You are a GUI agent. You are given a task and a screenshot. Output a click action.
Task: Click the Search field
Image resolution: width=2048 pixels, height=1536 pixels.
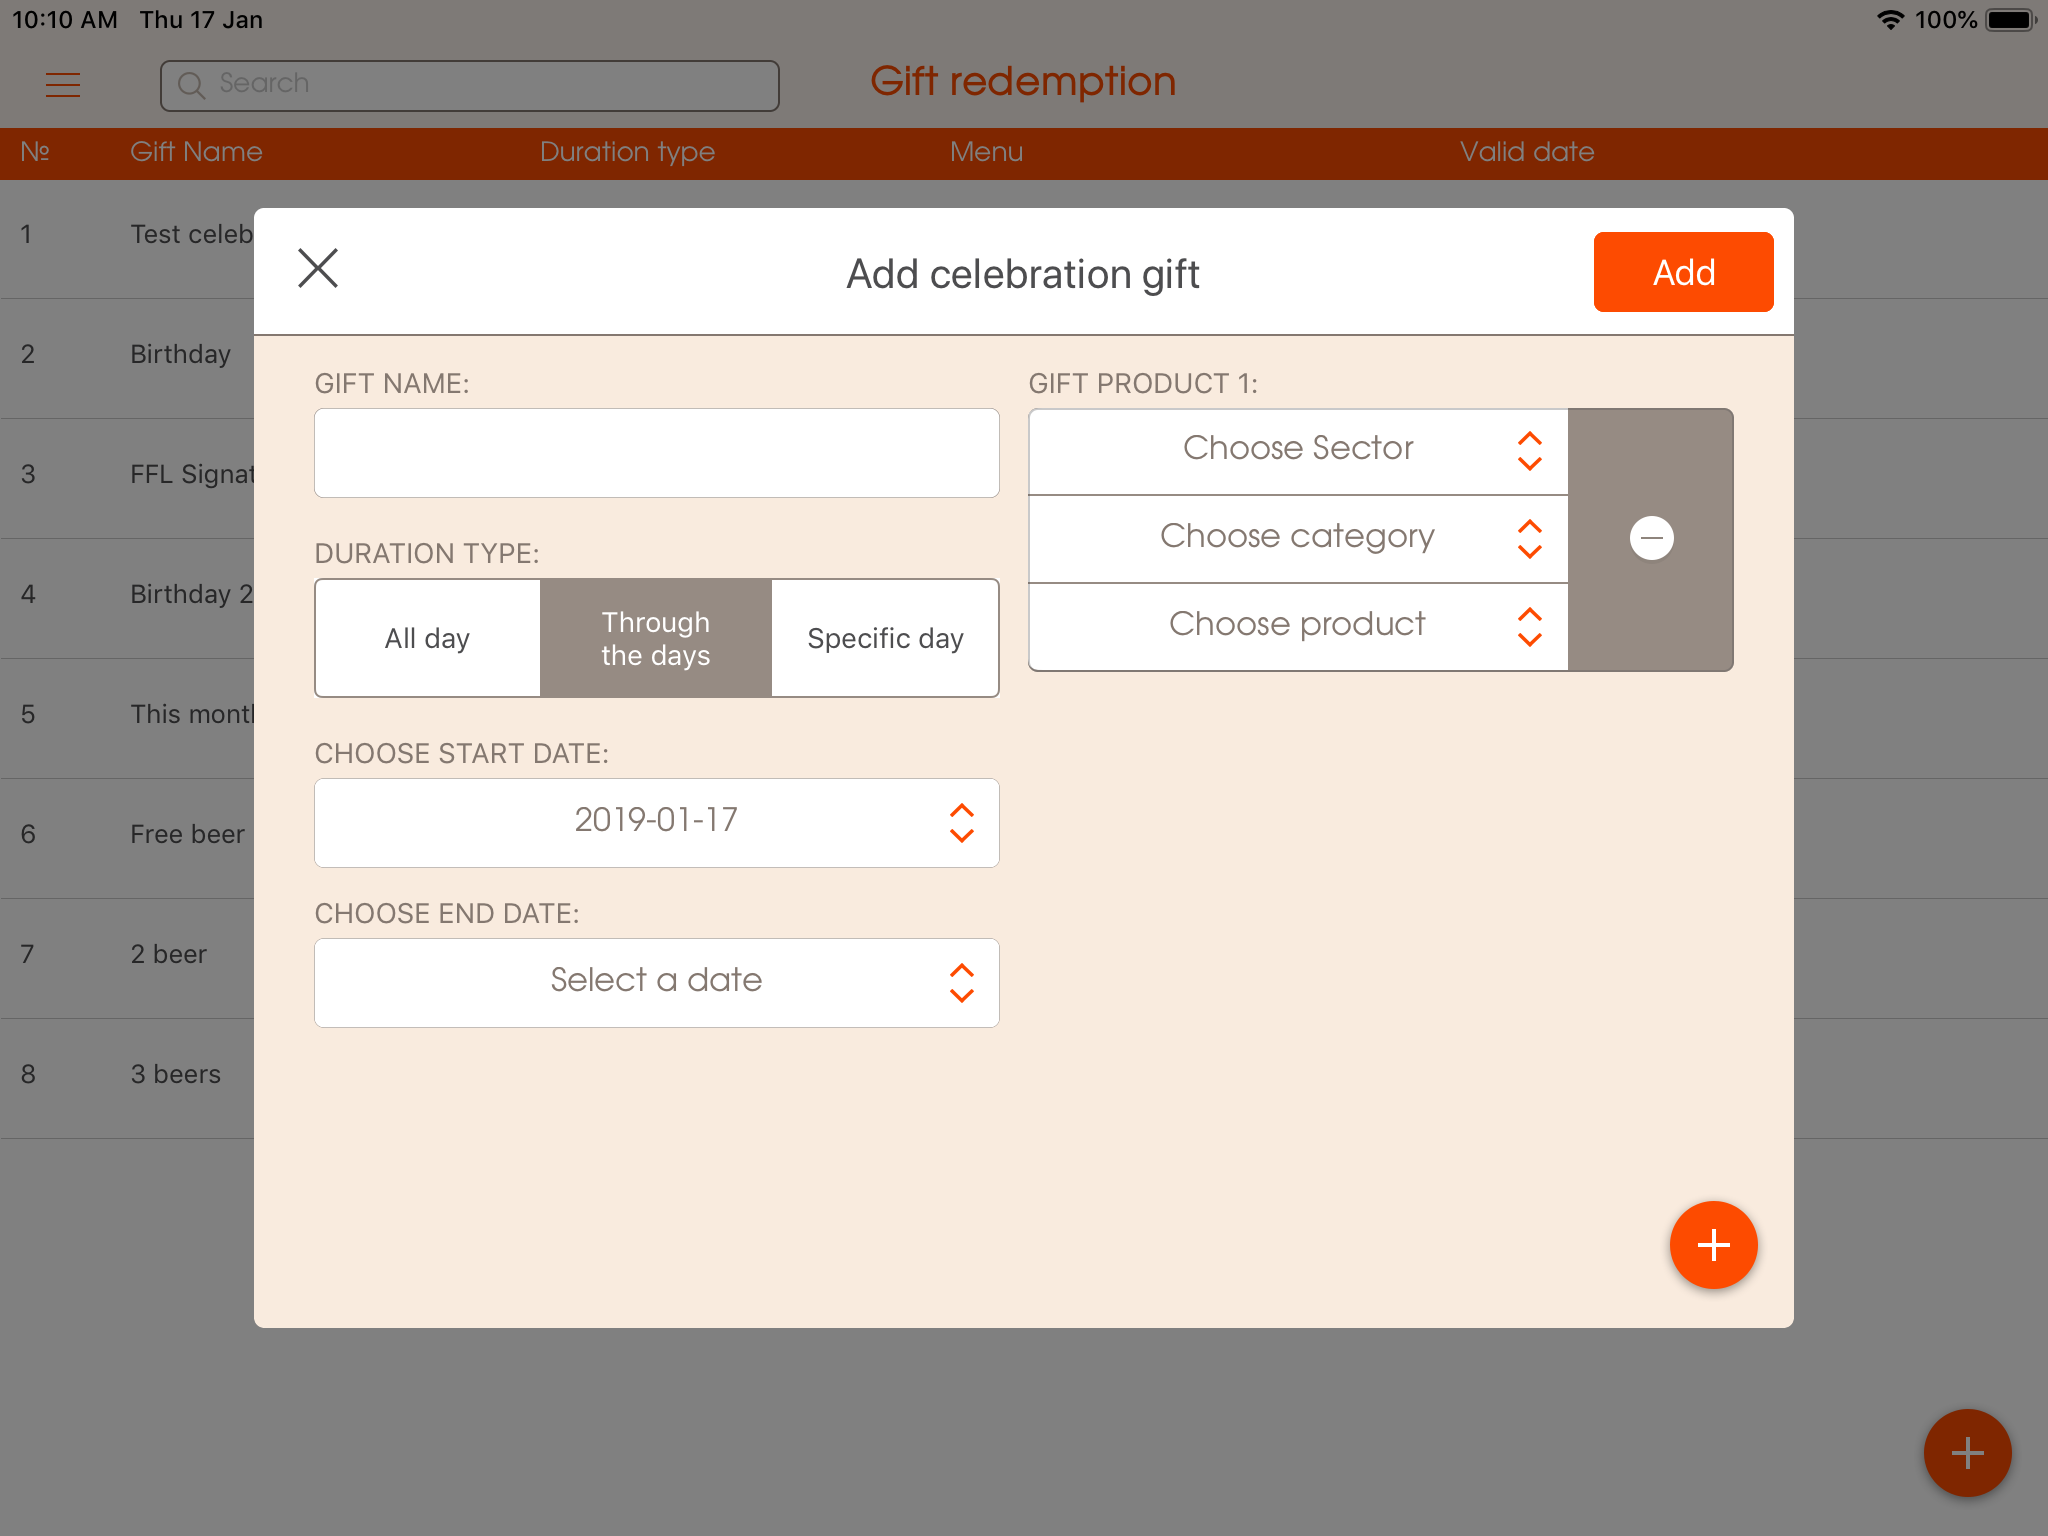[x=470, y=85]
